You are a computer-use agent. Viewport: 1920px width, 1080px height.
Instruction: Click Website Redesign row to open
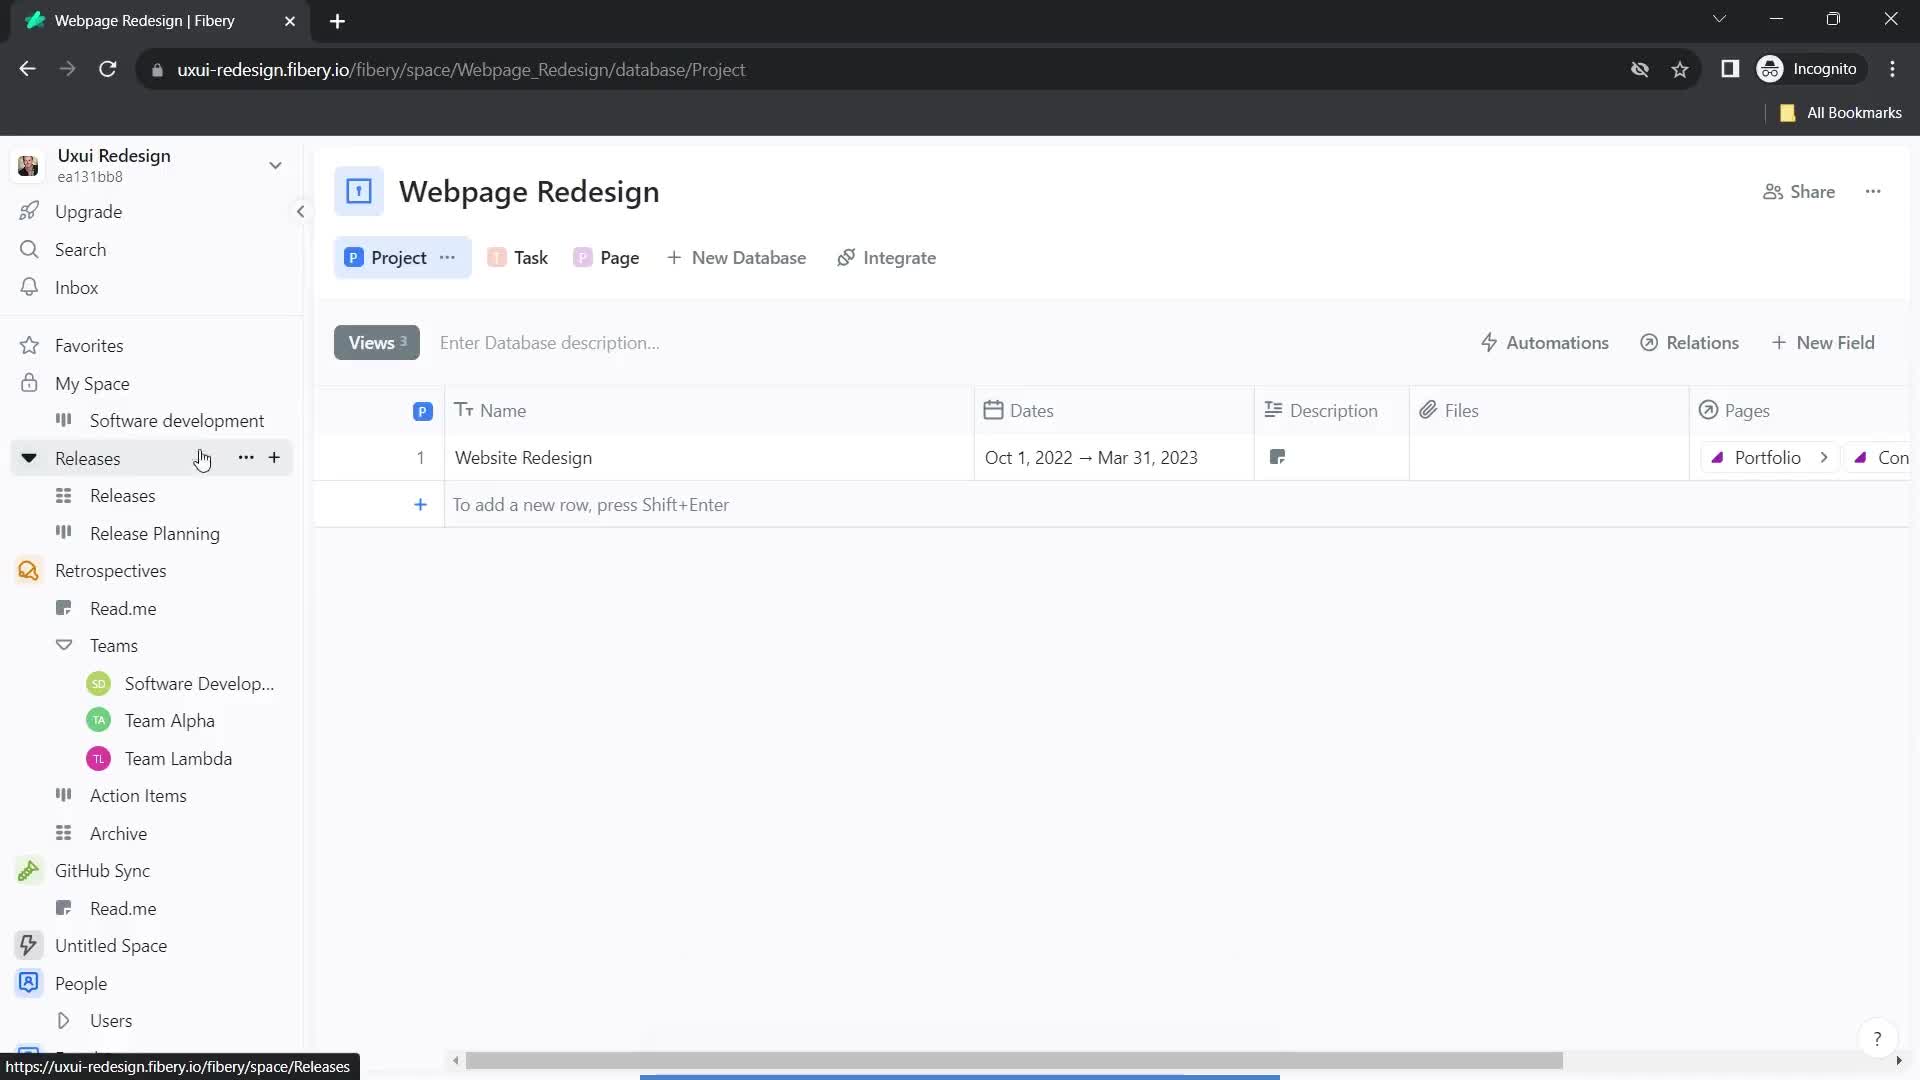525,456
